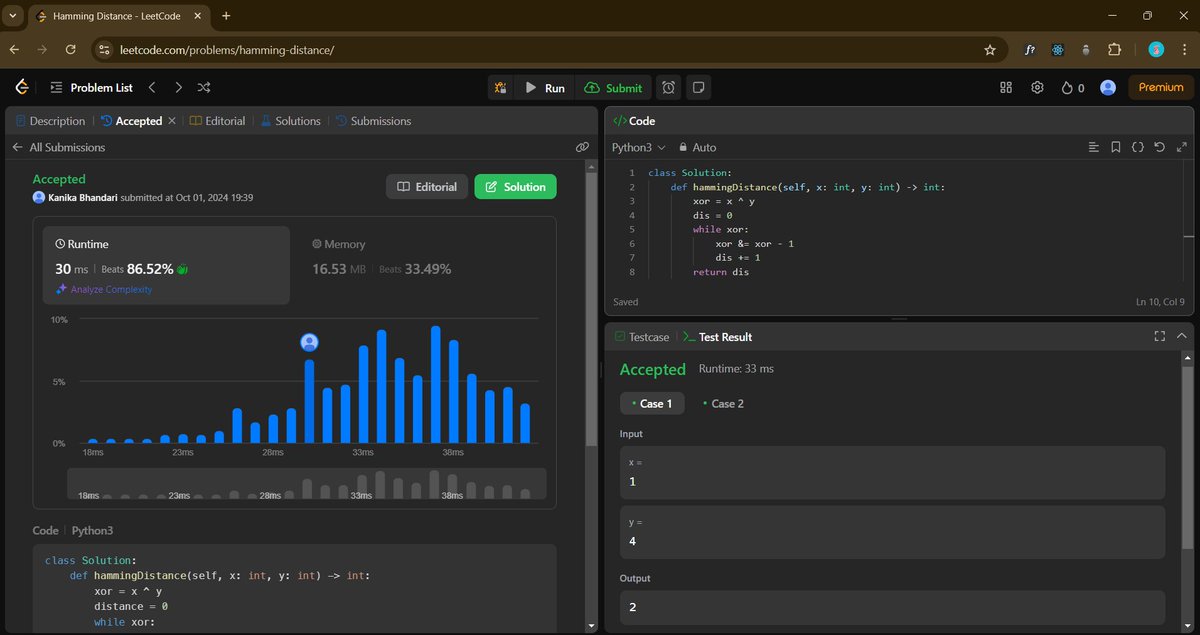Select Case 1
This screenshot has height=635, width=1200.
[652, 403]
